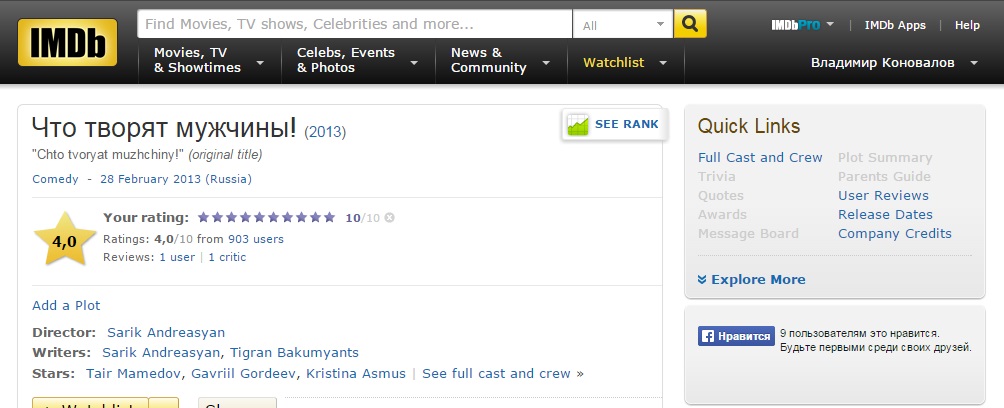The width and height of the screenshot is (1004, 408).
Task: Click the tenth star in Your rating
Action: tap(329, 217)
